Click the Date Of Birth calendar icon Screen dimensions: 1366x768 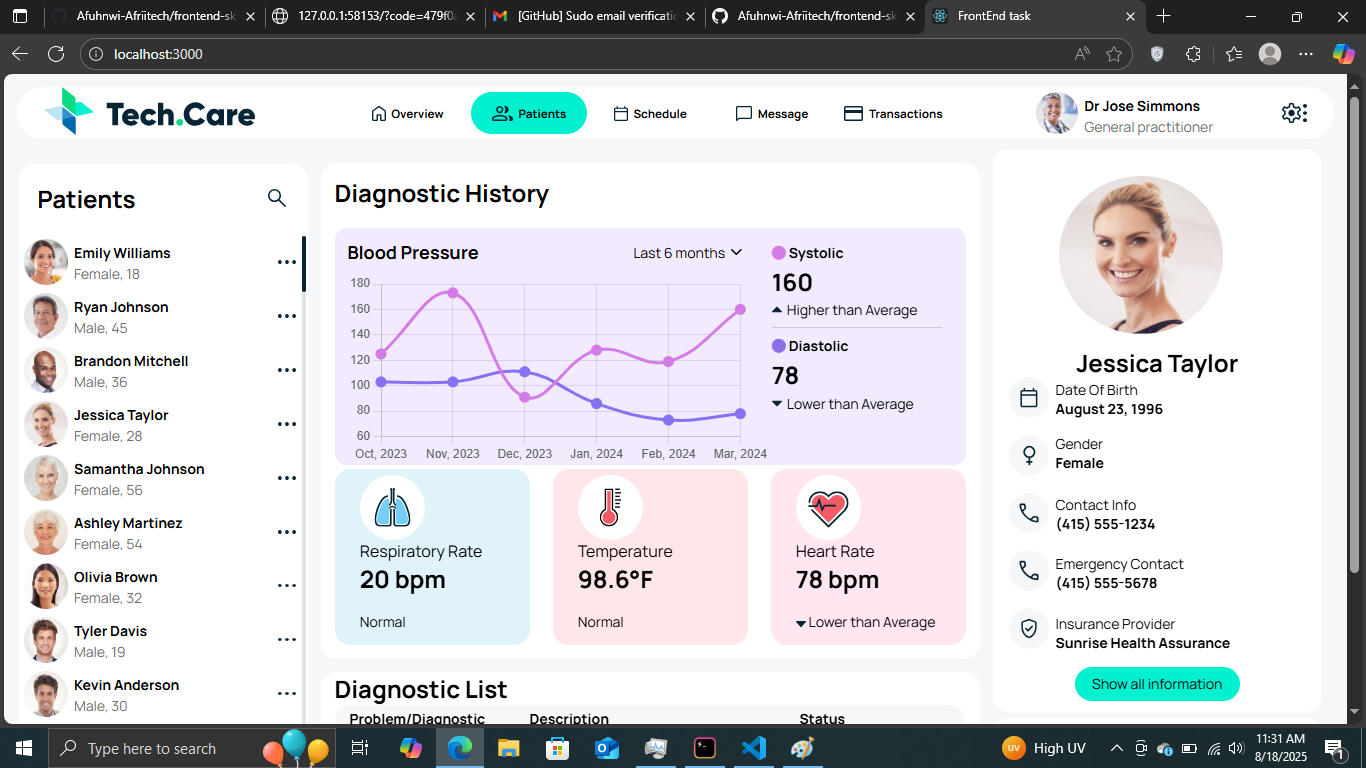[x=1028, y=399]
